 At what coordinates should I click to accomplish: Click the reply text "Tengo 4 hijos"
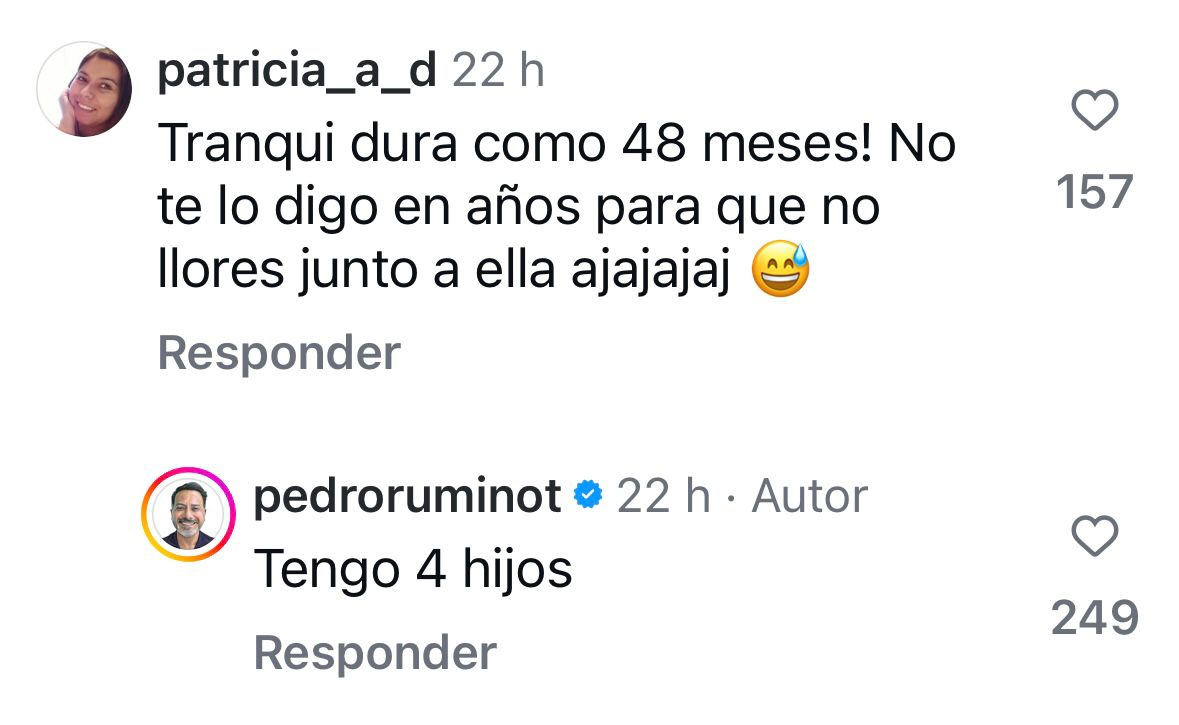point(413,569)
